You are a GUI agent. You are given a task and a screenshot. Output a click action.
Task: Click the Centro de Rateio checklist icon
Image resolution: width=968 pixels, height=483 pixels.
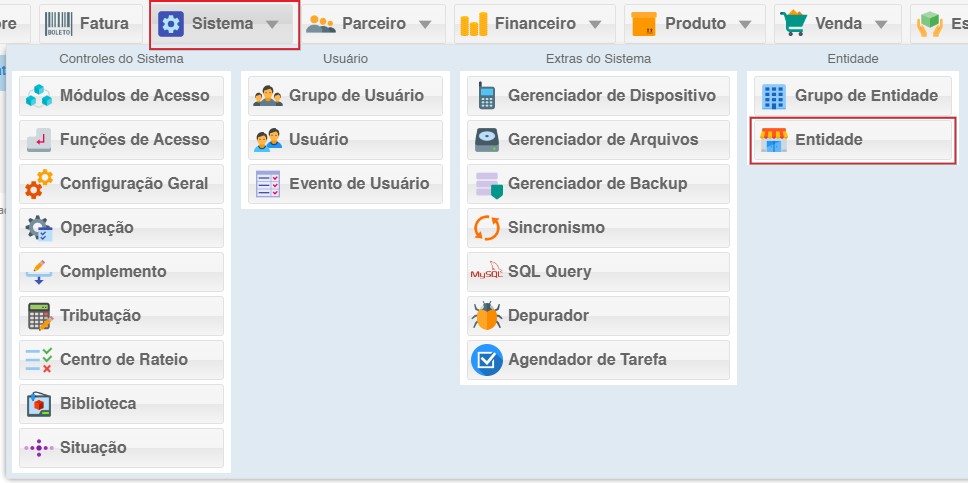(39, 360)
